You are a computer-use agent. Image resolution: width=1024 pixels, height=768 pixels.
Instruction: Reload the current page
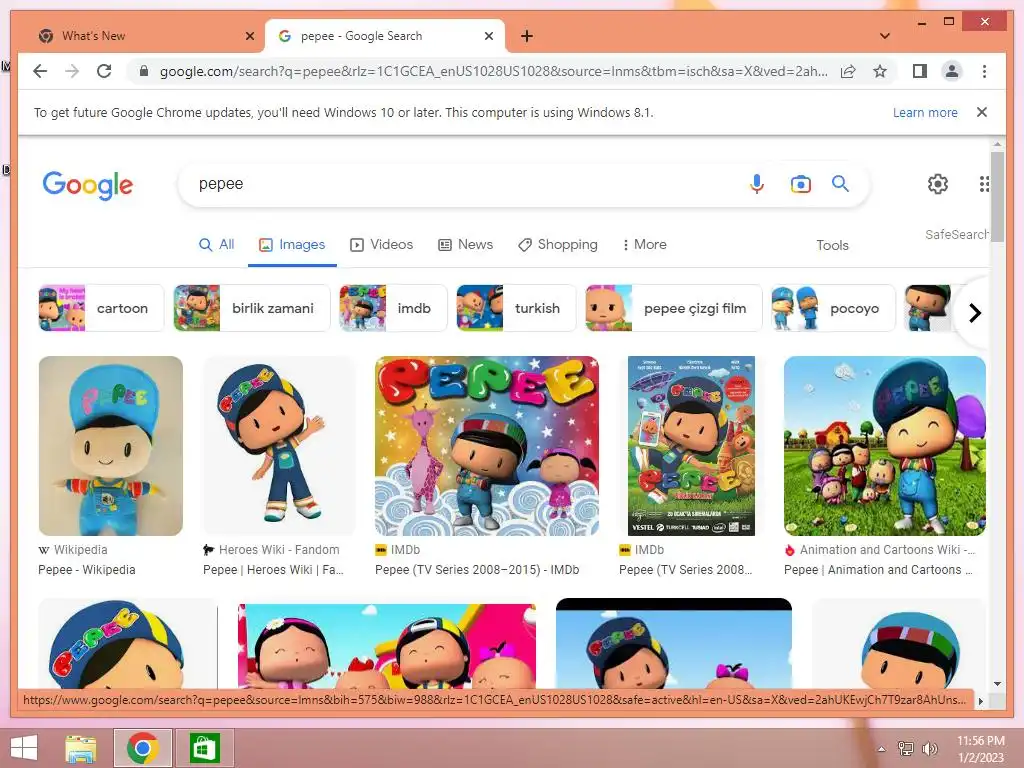104,71
